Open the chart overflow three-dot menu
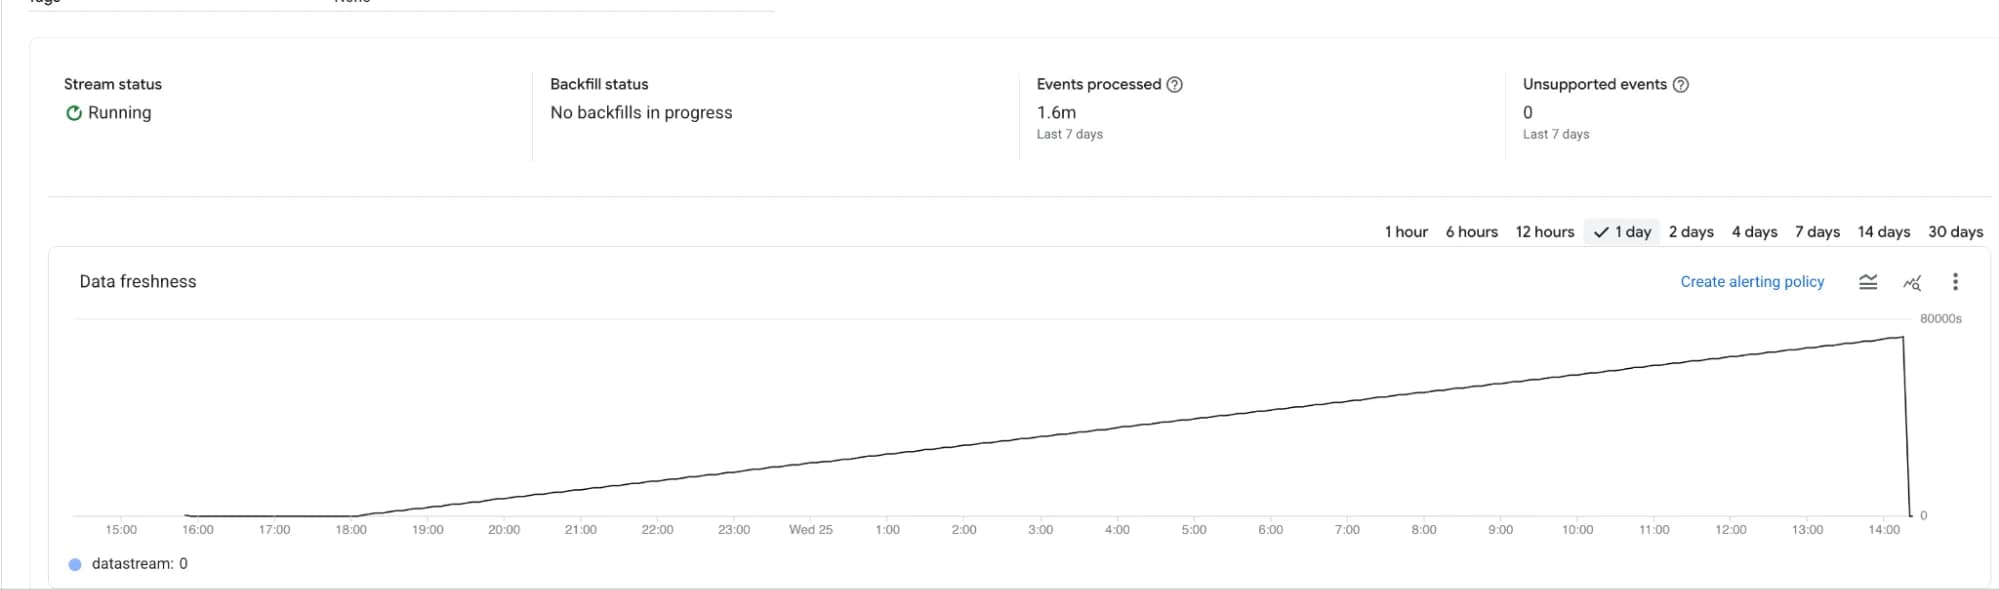This screenshot has height=590, width=1999. [1955, 282]
